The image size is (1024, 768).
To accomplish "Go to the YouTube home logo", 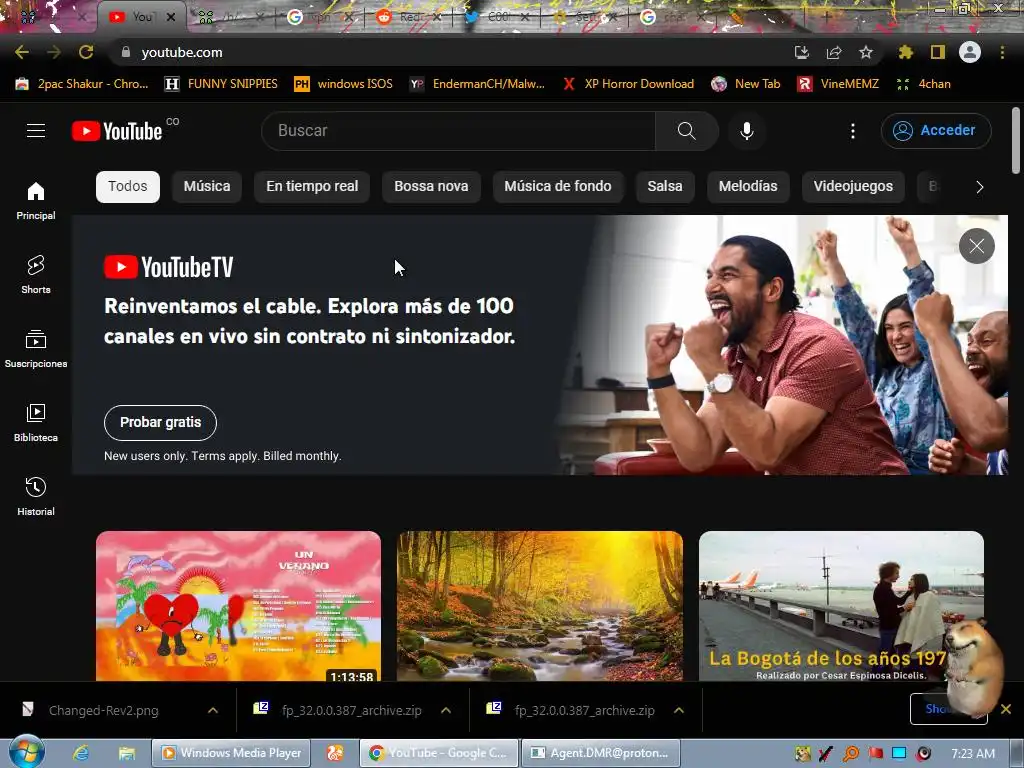I will point(118,131).
